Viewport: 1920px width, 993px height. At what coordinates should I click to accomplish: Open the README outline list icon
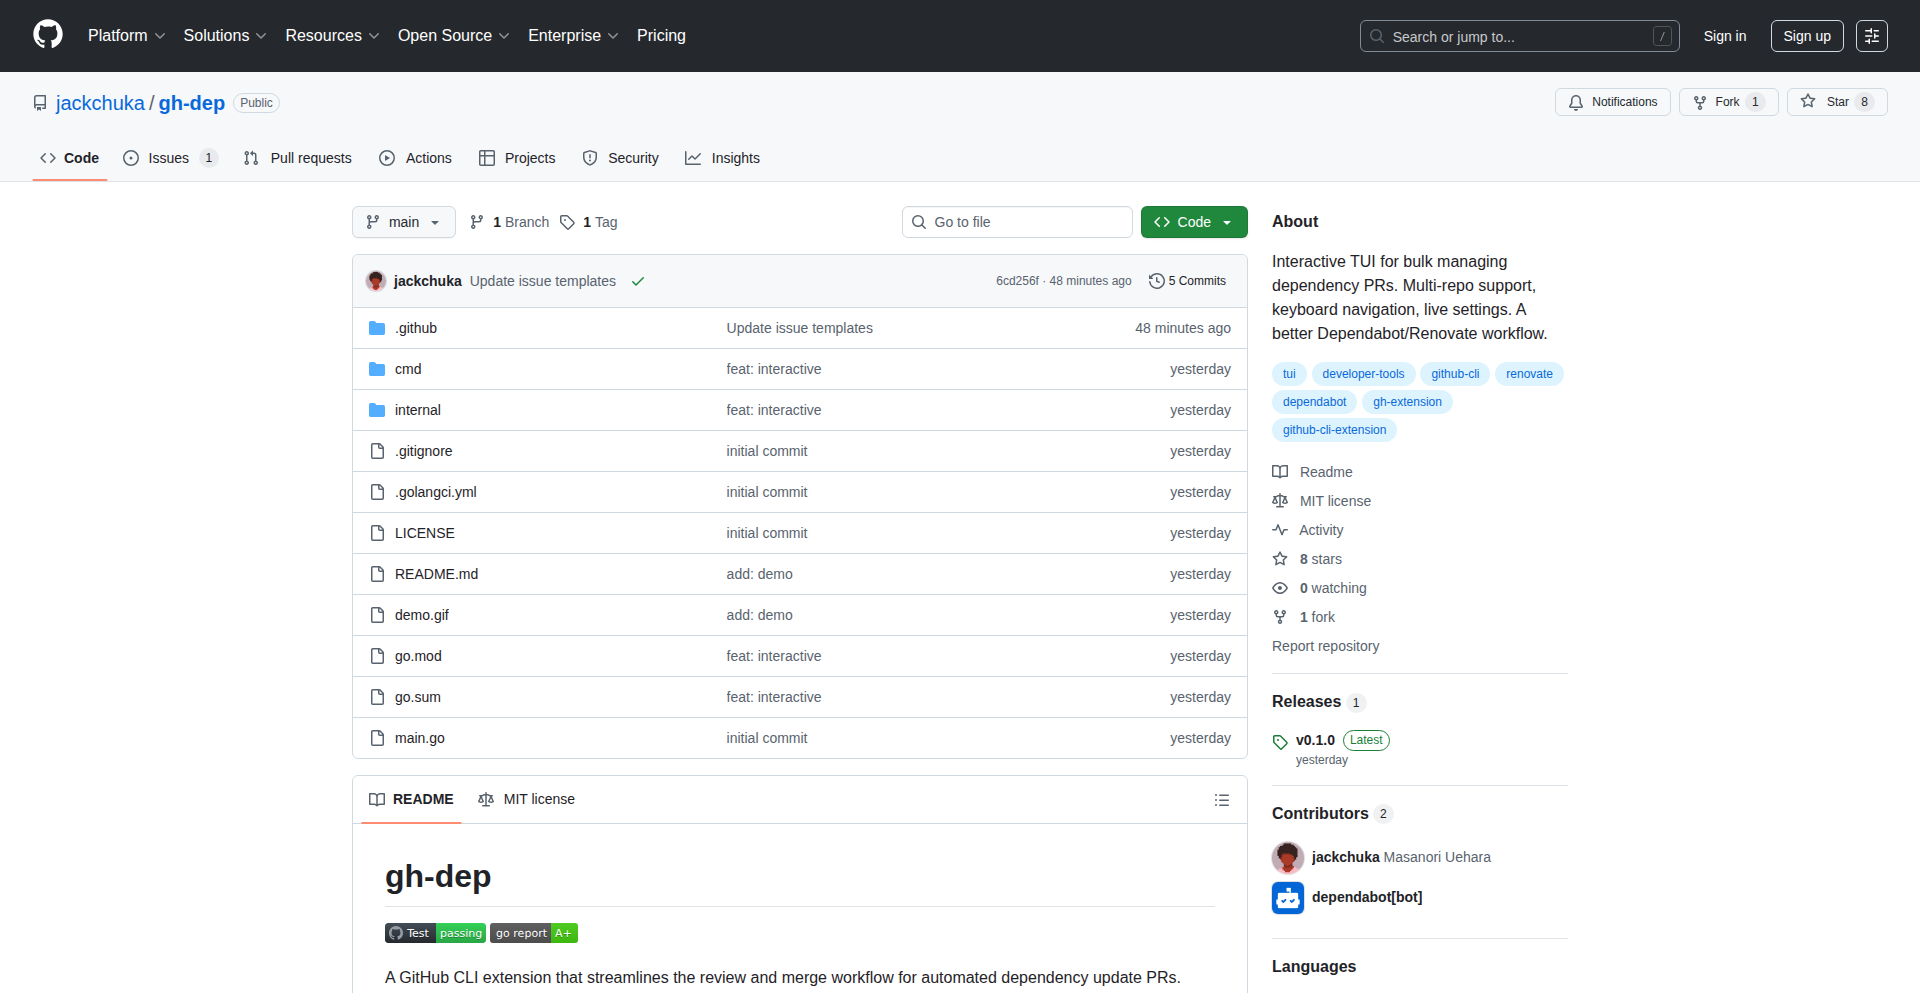point(1222,800)
